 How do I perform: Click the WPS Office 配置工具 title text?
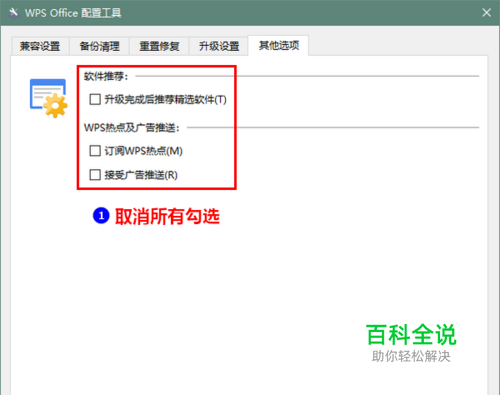pos(73,13)
